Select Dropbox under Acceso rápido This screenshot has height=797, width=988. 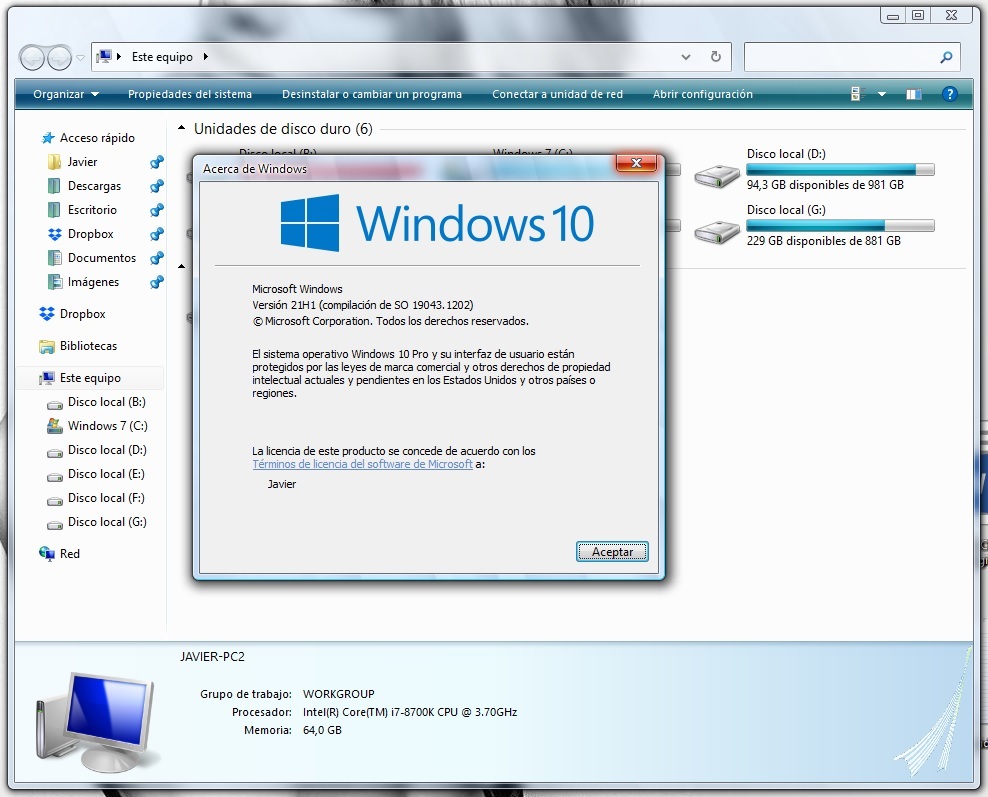pos(90,234)
